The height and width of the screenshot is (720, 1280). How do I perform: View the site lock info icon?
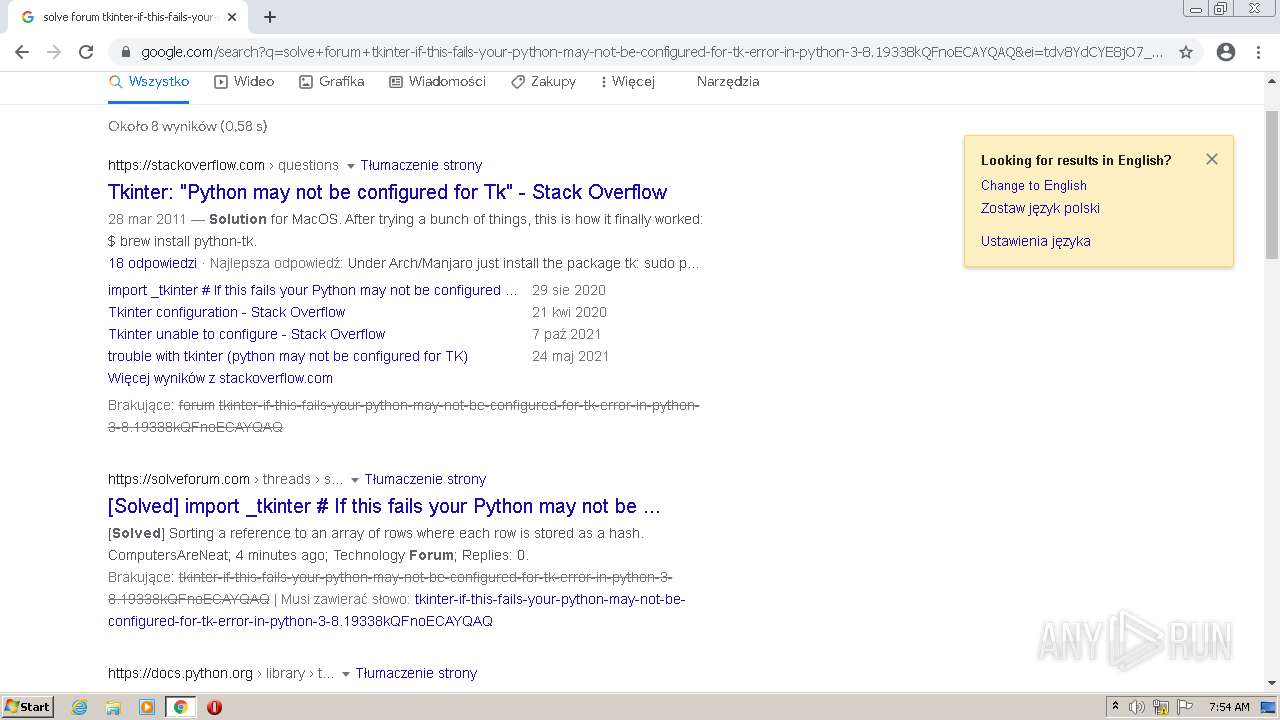126,52
